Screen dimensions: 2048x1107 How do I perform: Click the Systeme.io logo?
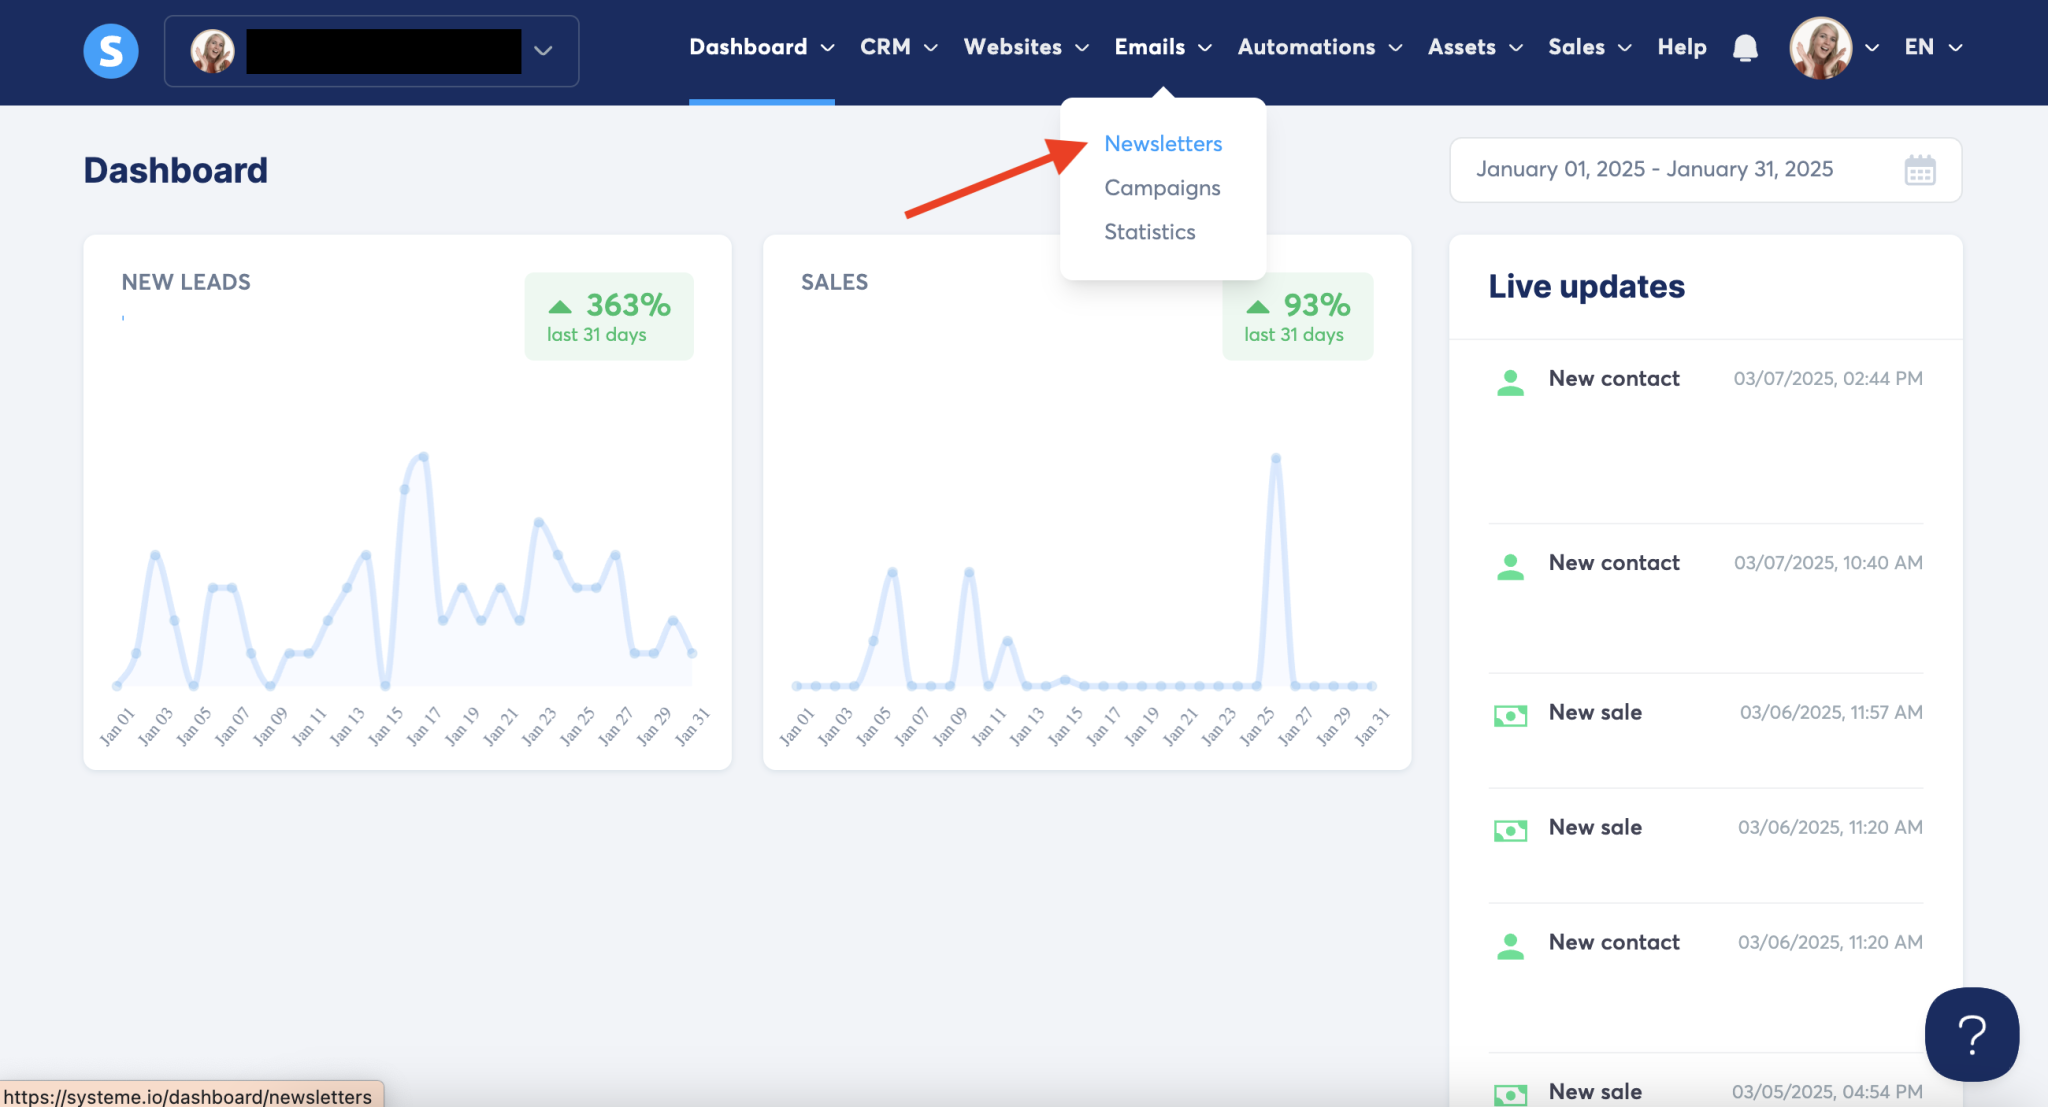click(x=110, y=50)
